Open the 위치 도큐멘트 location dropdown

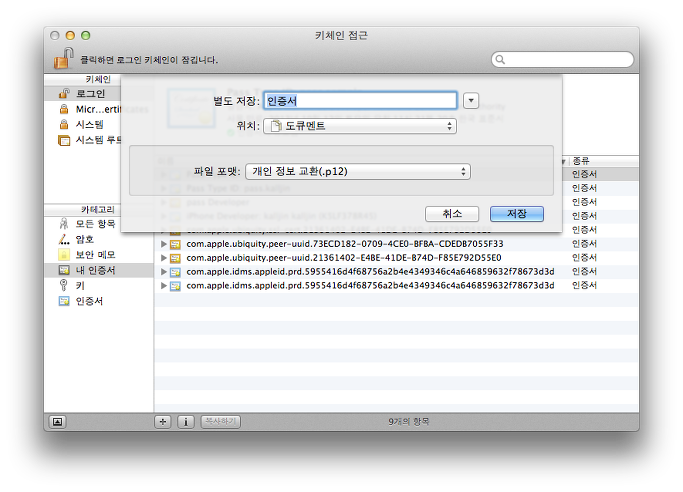360,126
